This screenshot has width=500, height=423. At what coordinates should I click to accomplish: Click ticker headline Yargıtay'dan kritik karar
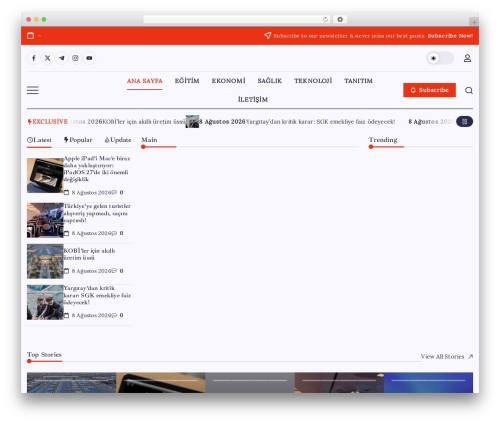tap(320, 122)
